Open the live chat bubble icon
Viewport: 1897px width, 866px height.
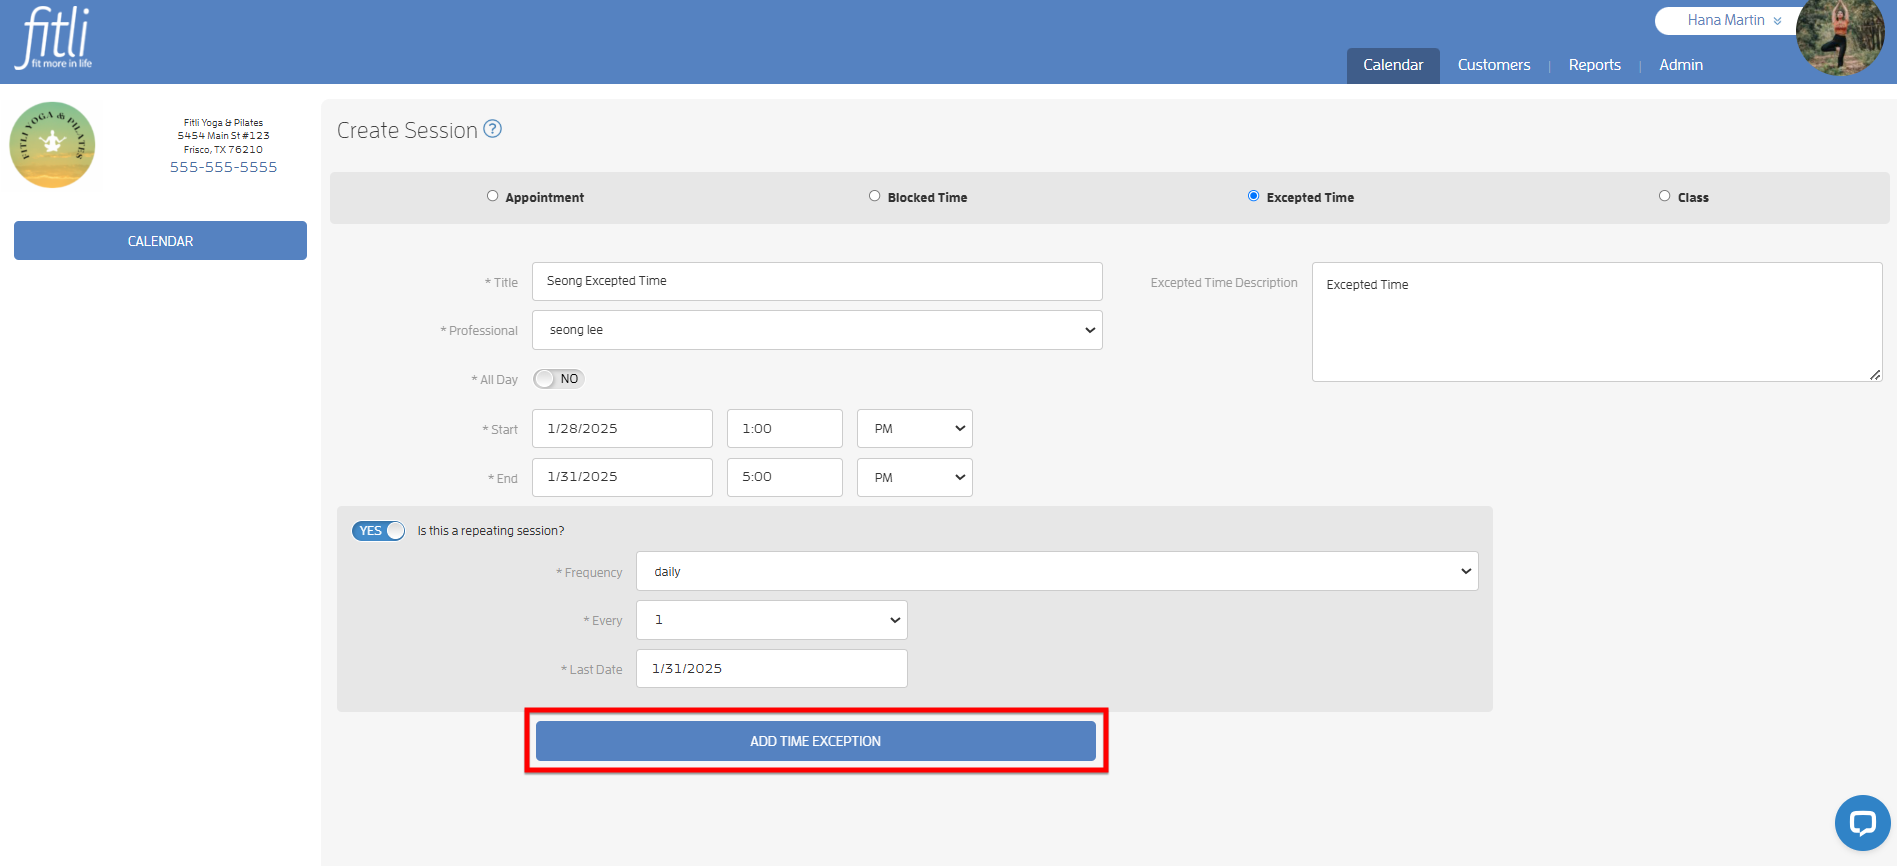(1862, 823)
